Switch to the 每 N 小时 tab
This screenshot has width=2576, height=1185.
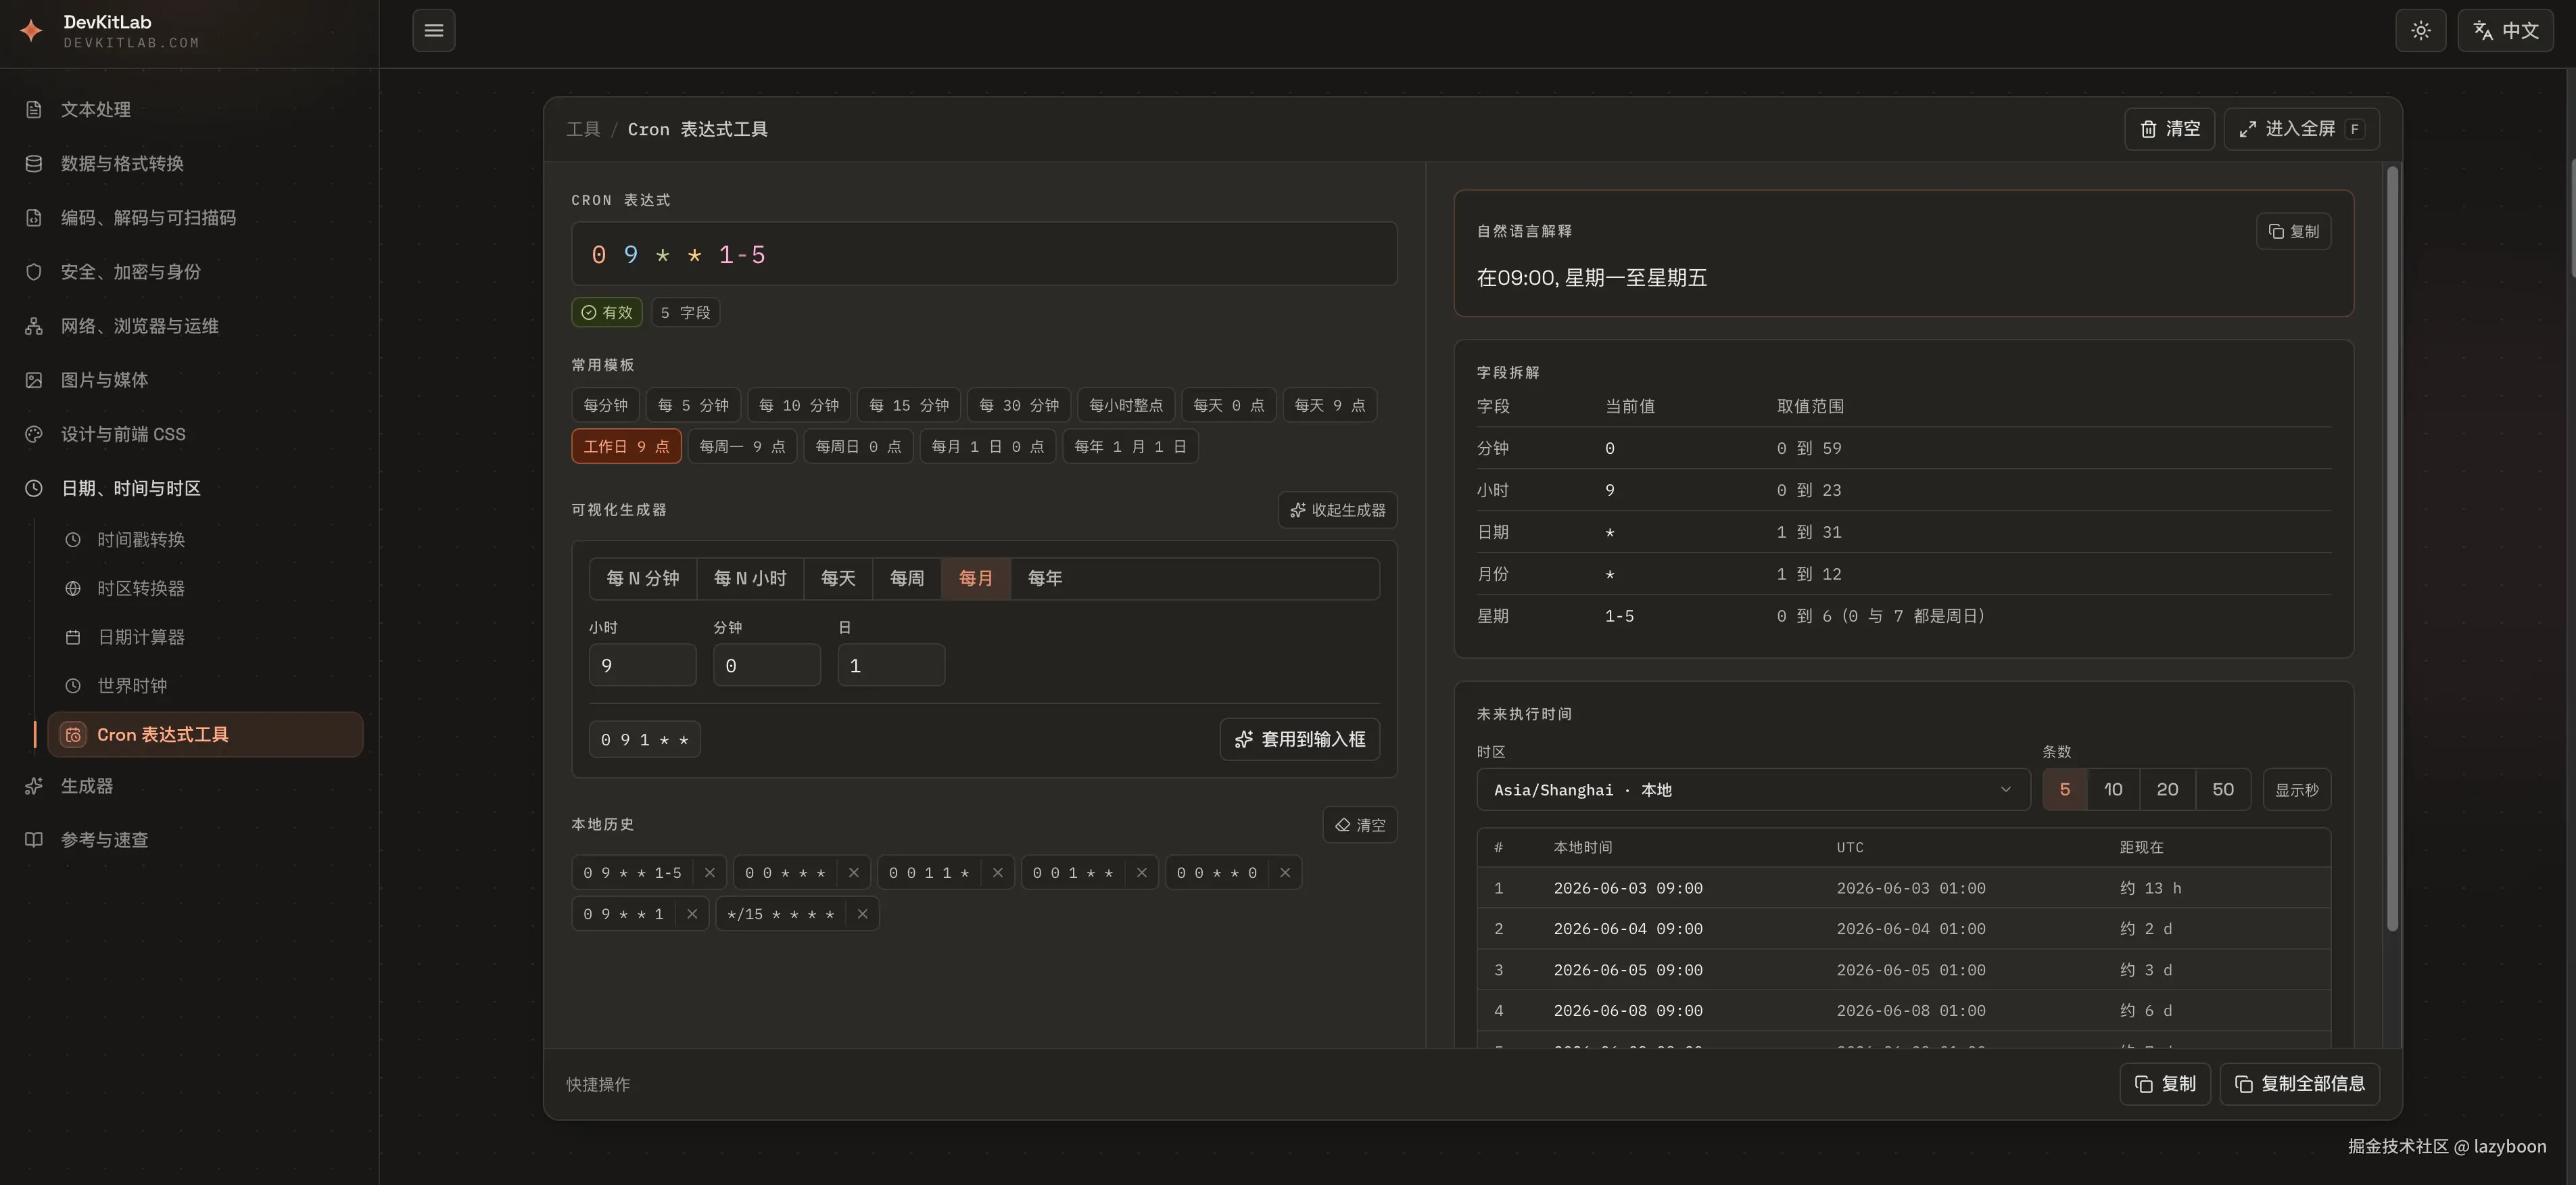(750, 578)
